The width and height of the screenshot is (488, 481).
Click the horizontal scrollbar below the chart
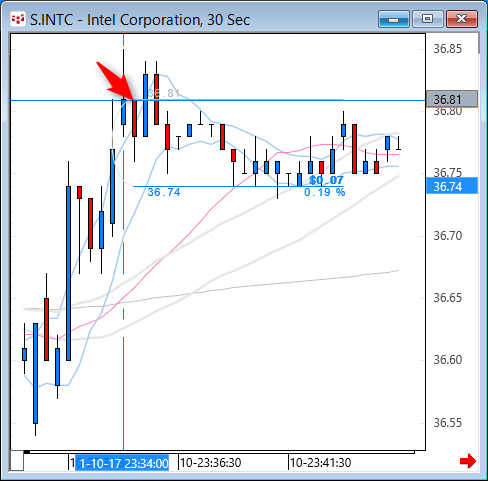(x=219, y=452)
